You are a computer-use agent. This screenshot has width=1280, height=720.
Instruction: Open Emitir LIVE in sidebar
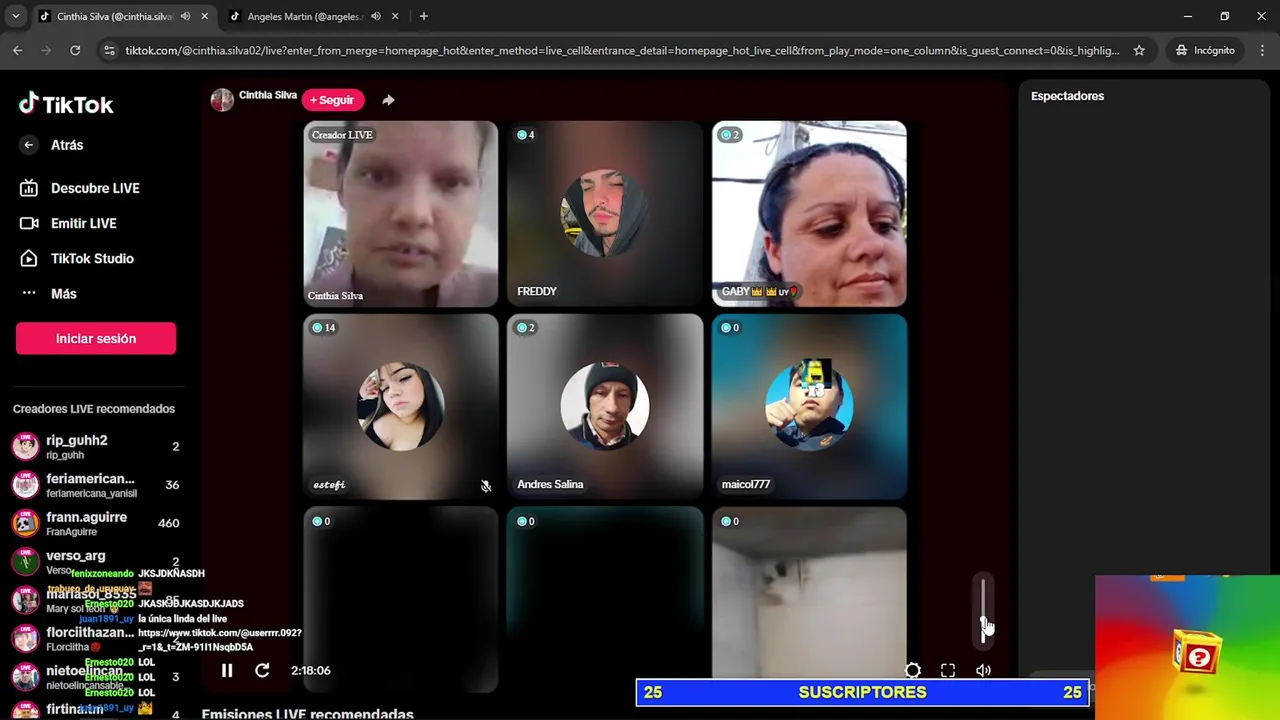[x=83, y=223]
